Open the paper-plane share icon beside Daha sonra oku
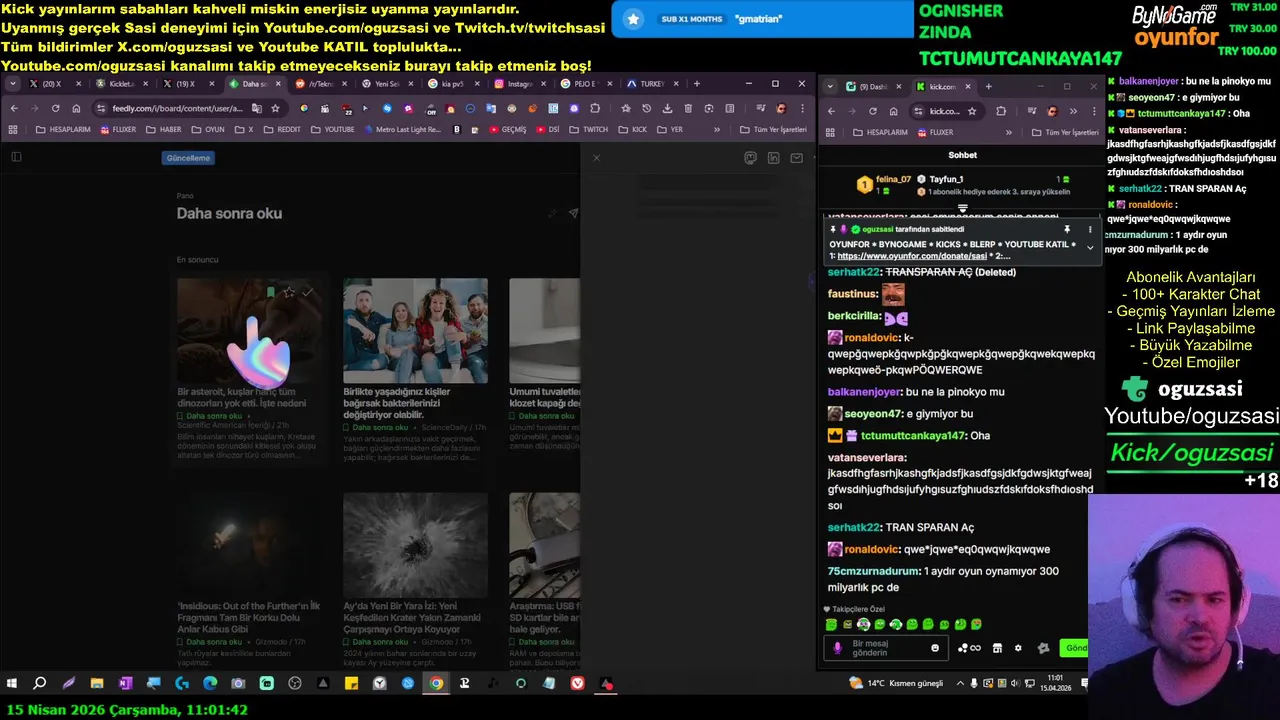 (573, 213)
